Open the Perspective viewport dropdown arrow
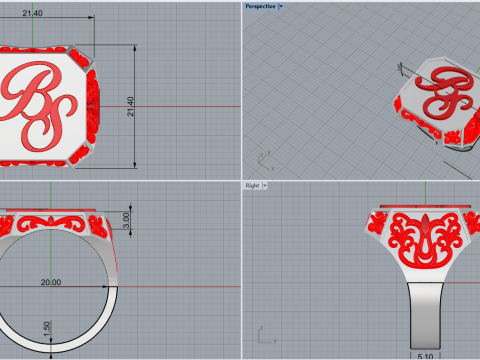This screenshot has height=360, width=480. 281,6
